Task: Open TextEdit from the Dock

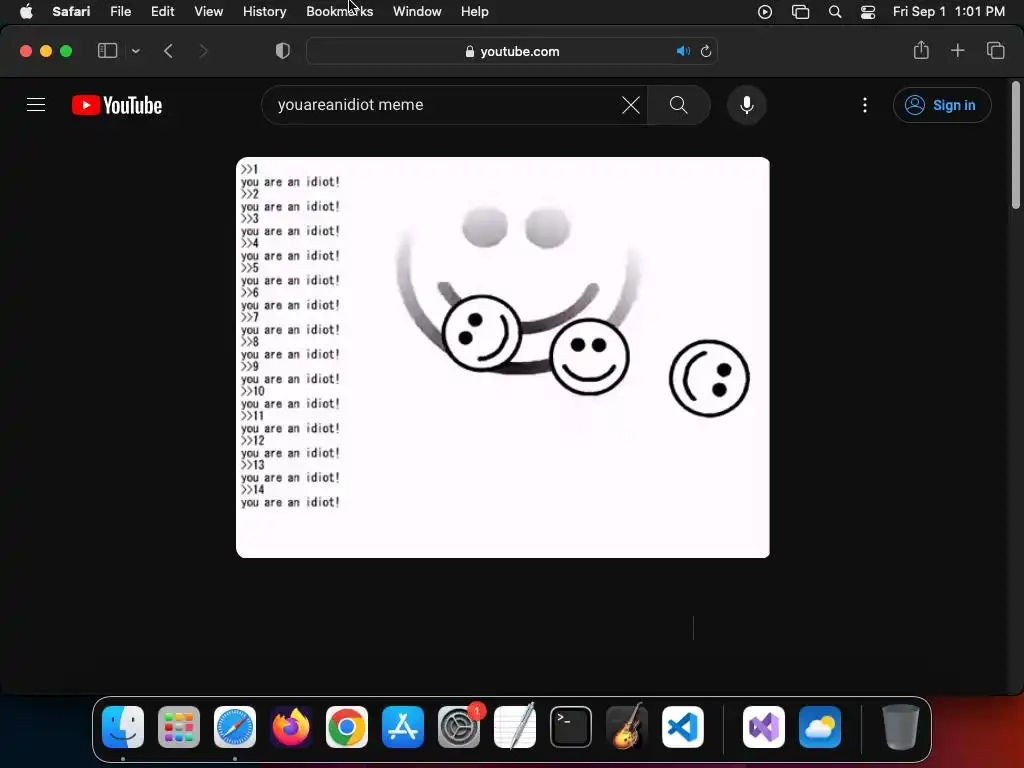Action: (x=515, y=726)
